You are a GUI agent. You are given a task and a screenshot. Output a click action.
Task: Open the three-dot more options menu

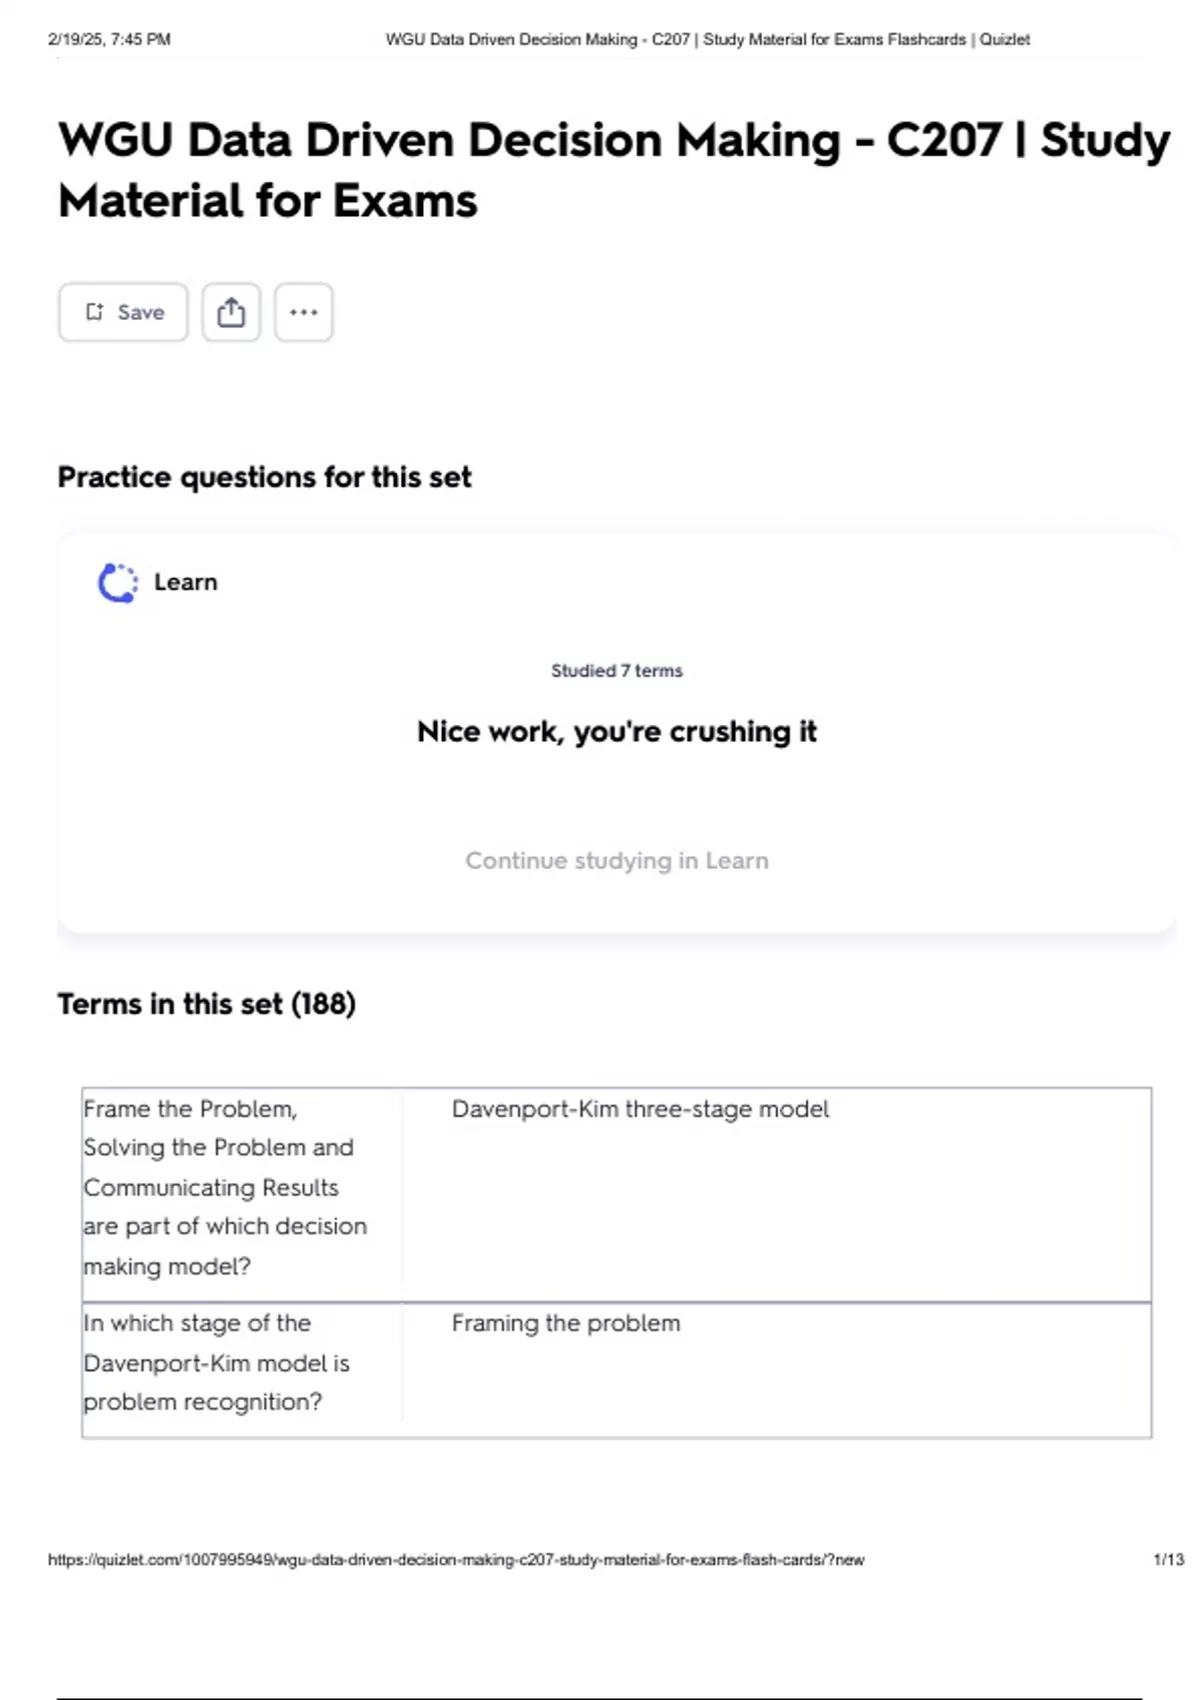pyautogui.click(x=304, y=312)
